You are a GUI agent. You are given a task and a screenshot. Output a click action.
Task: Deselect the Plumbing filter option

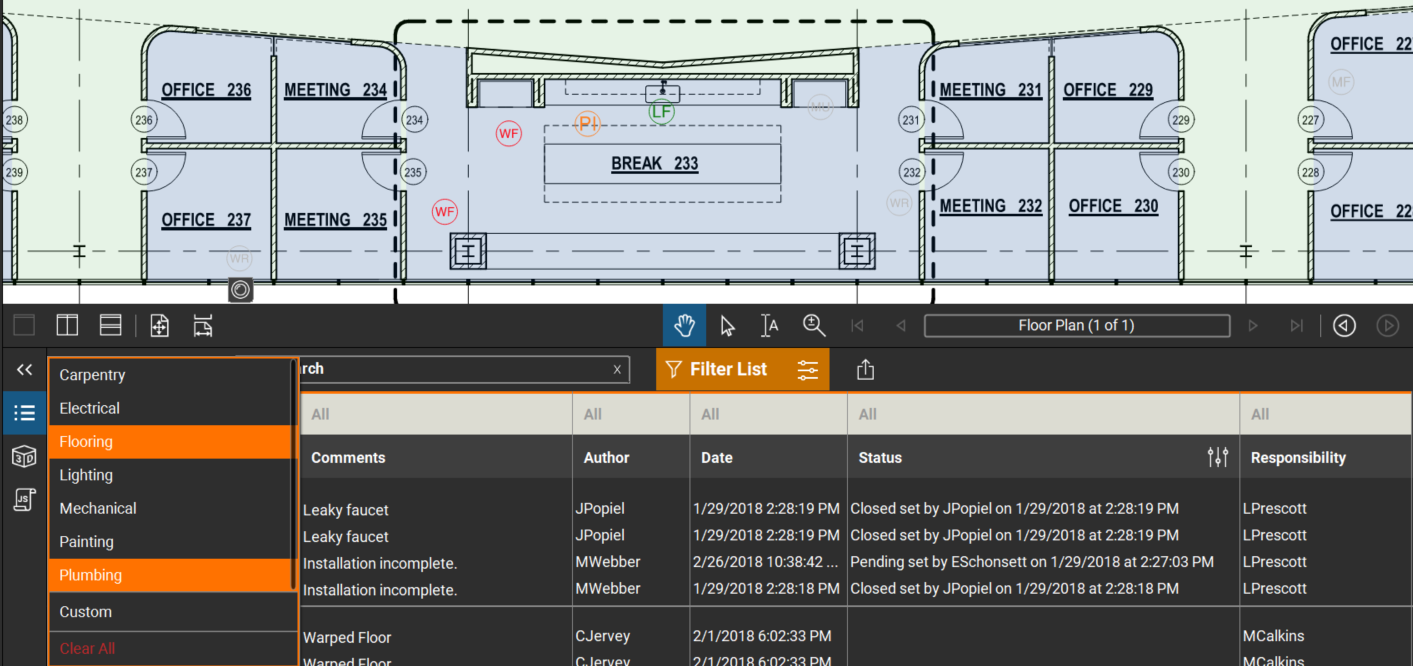point(171,575)
